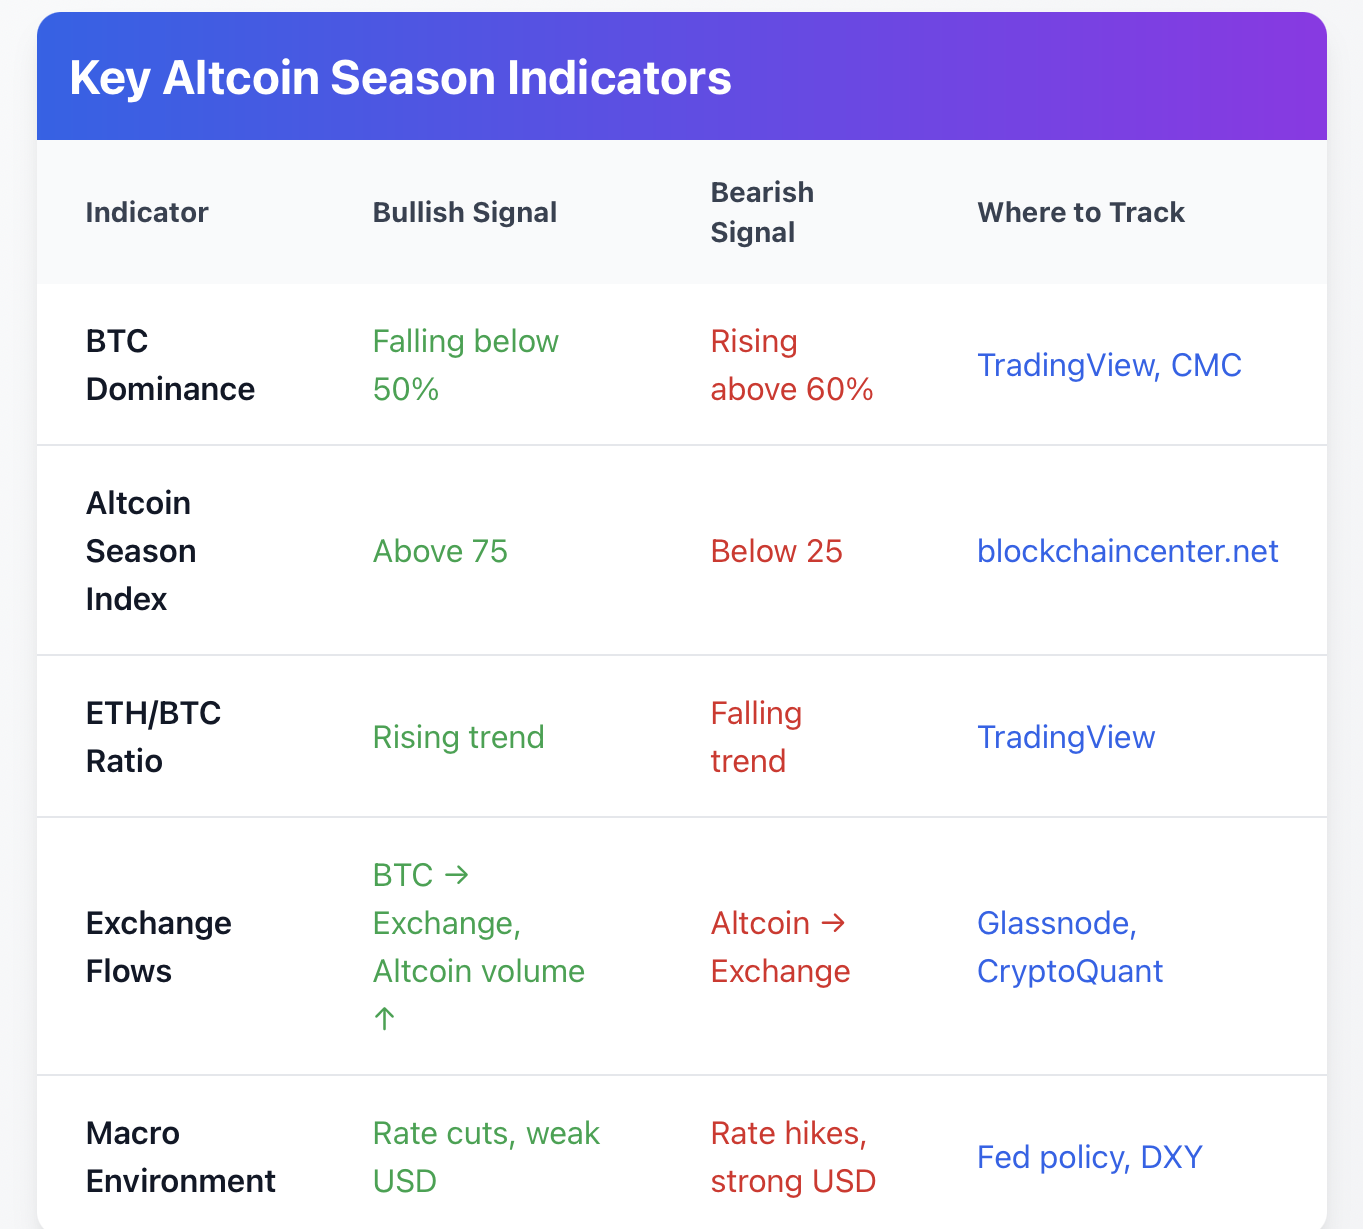This screenshot has height=1229, width=1363.
Task: Click the TradingView link for ETH/BTC Ratio
Action: click(1065, 737)
